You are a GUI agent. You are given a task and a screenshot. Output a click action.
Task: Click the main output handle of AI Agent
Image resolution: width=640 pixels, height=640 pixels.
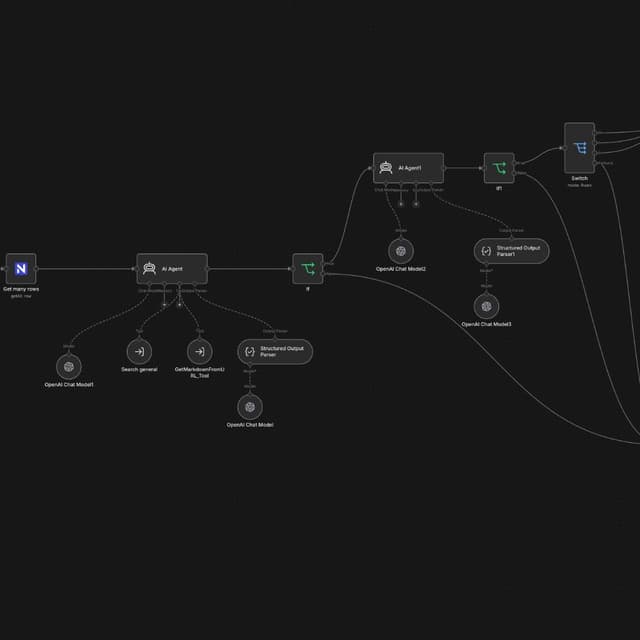coord(208,269)
